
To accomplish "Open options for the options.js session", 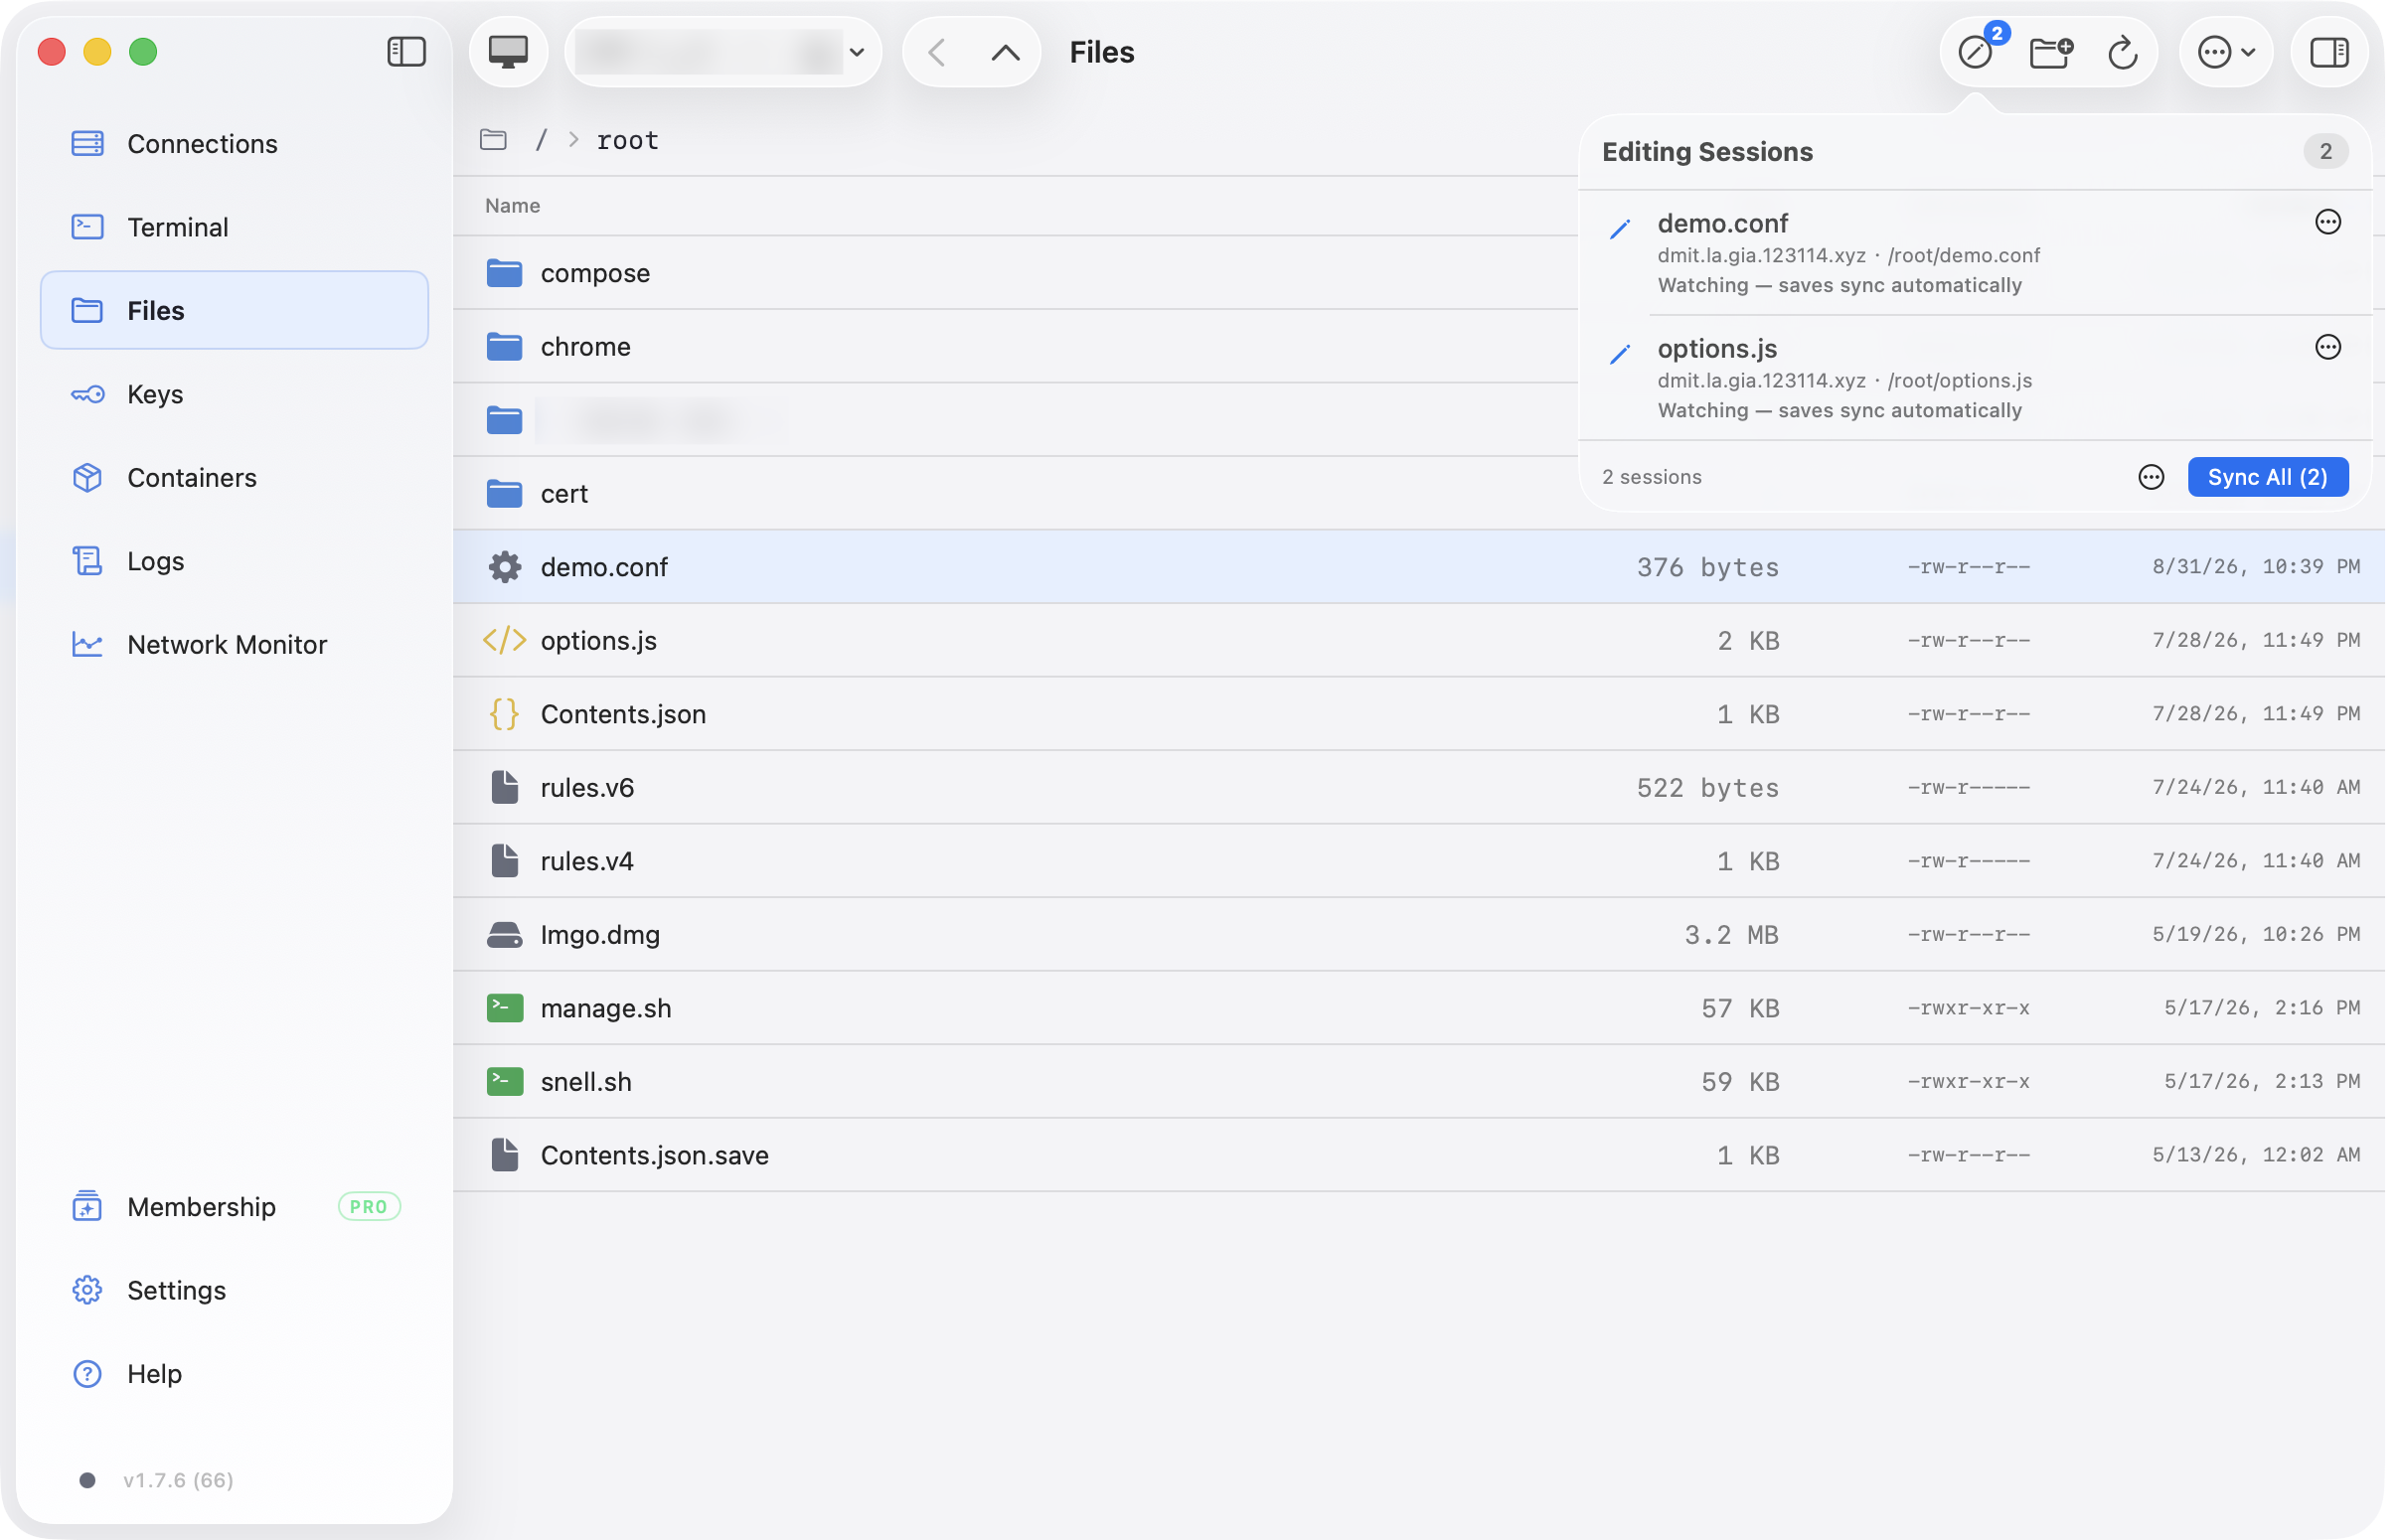I will (x=2327, y=347).
